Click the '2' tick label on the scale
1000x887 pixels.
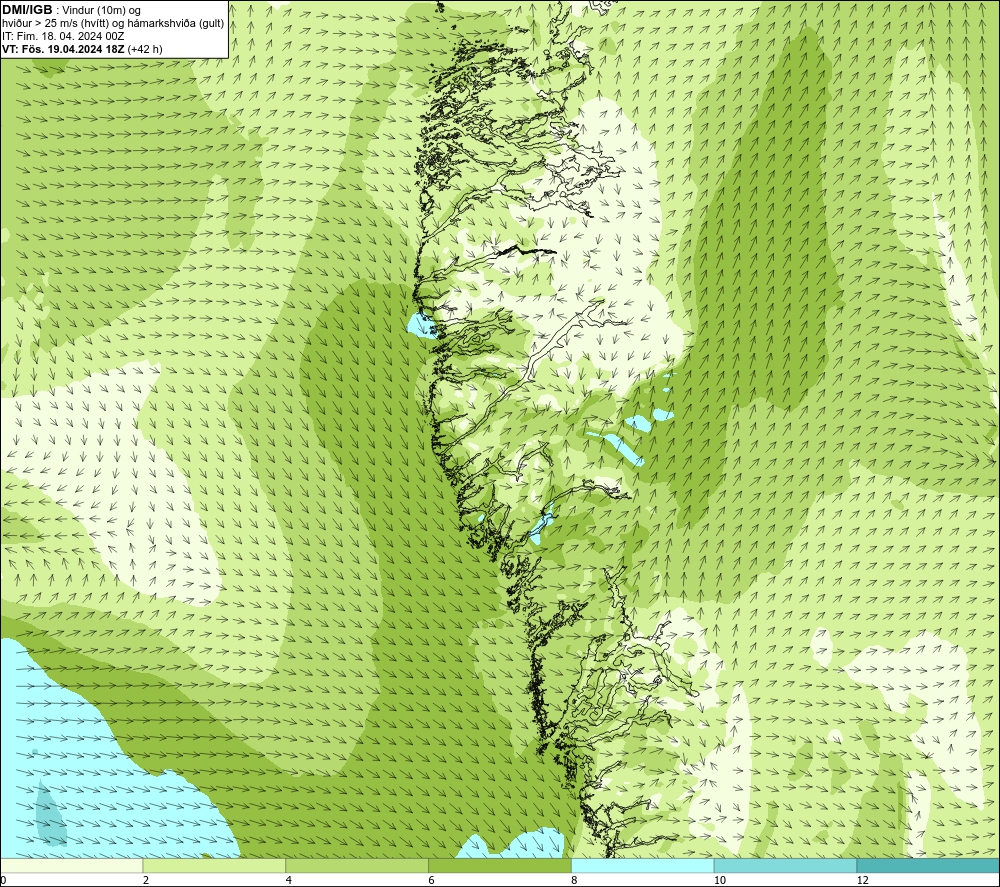pos(146,880)
